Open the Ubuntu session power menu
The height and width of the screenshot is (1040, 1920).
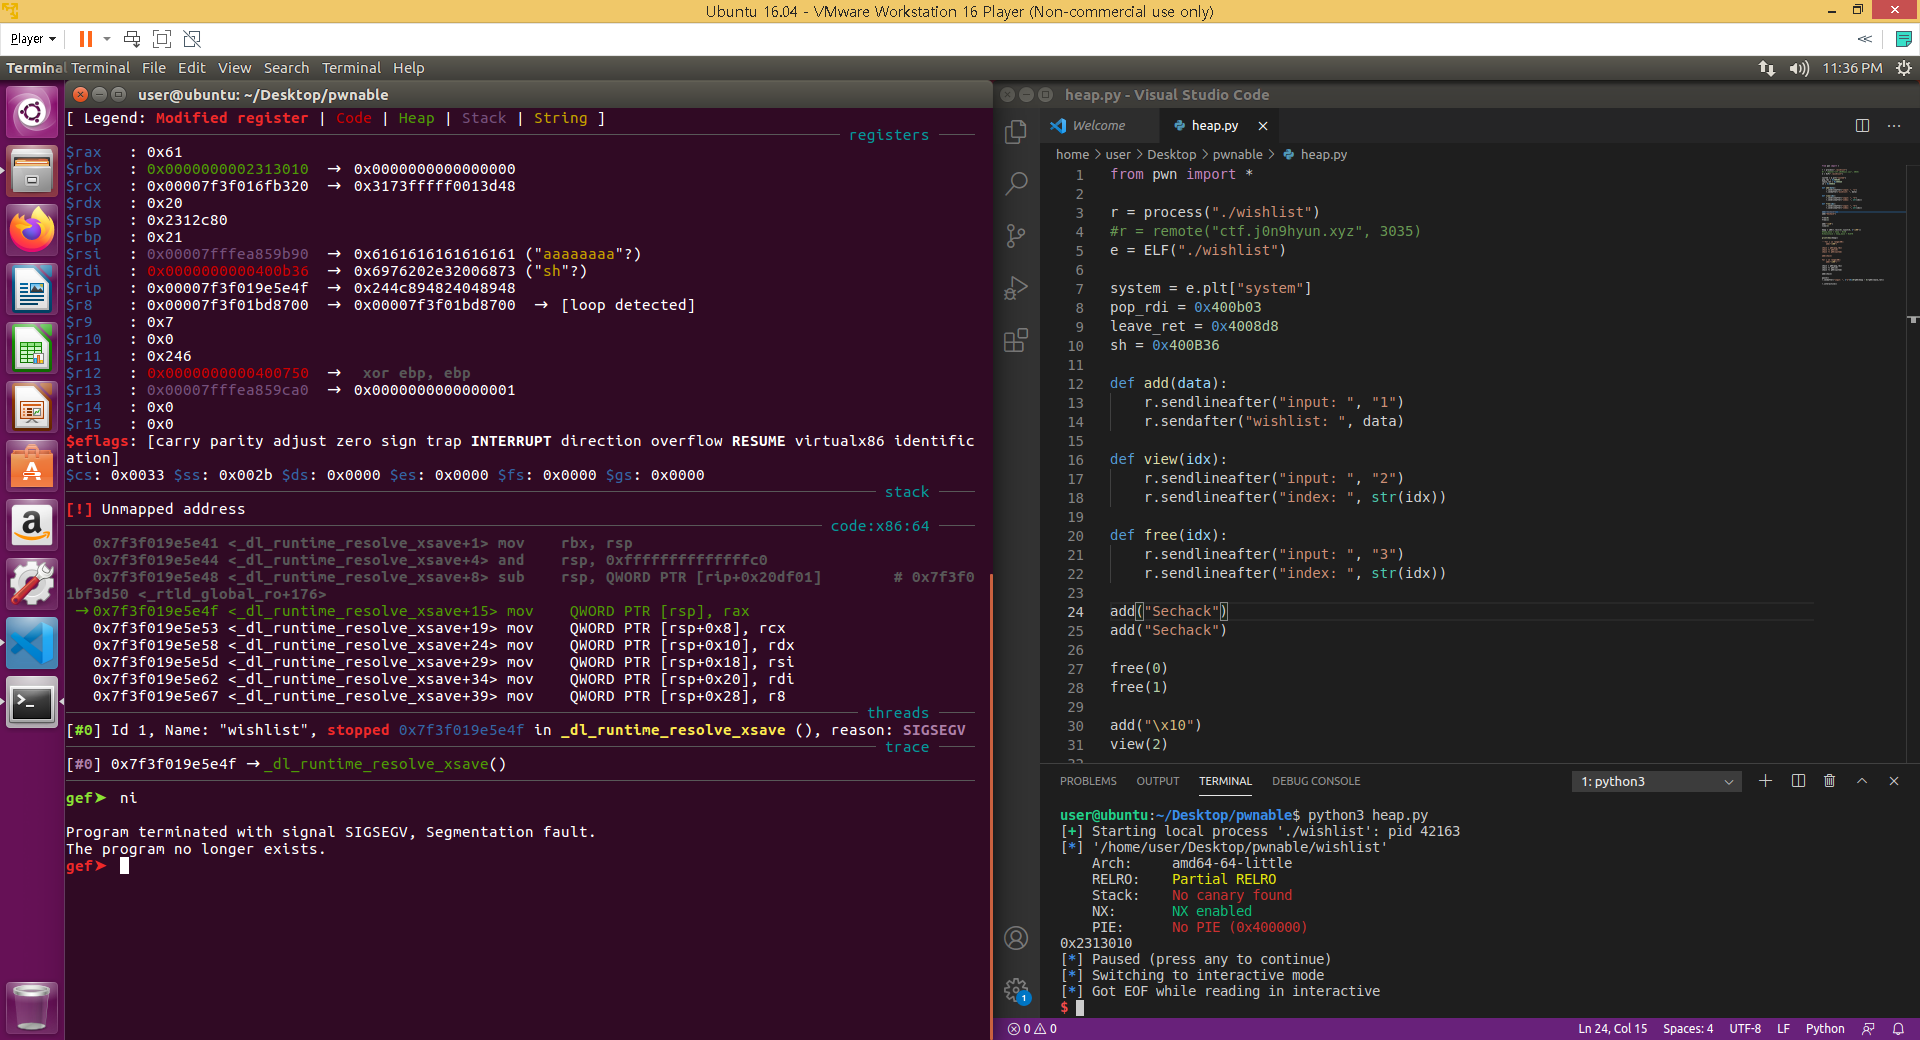pyautogui.click(x=1903, y=68)
